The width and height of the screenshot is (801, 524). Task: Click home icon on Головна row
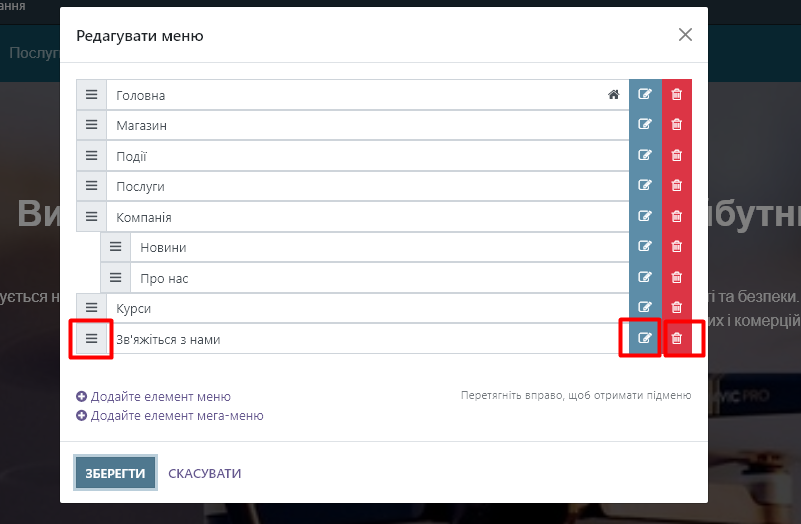pyautogui.click(x=614, y=95)
